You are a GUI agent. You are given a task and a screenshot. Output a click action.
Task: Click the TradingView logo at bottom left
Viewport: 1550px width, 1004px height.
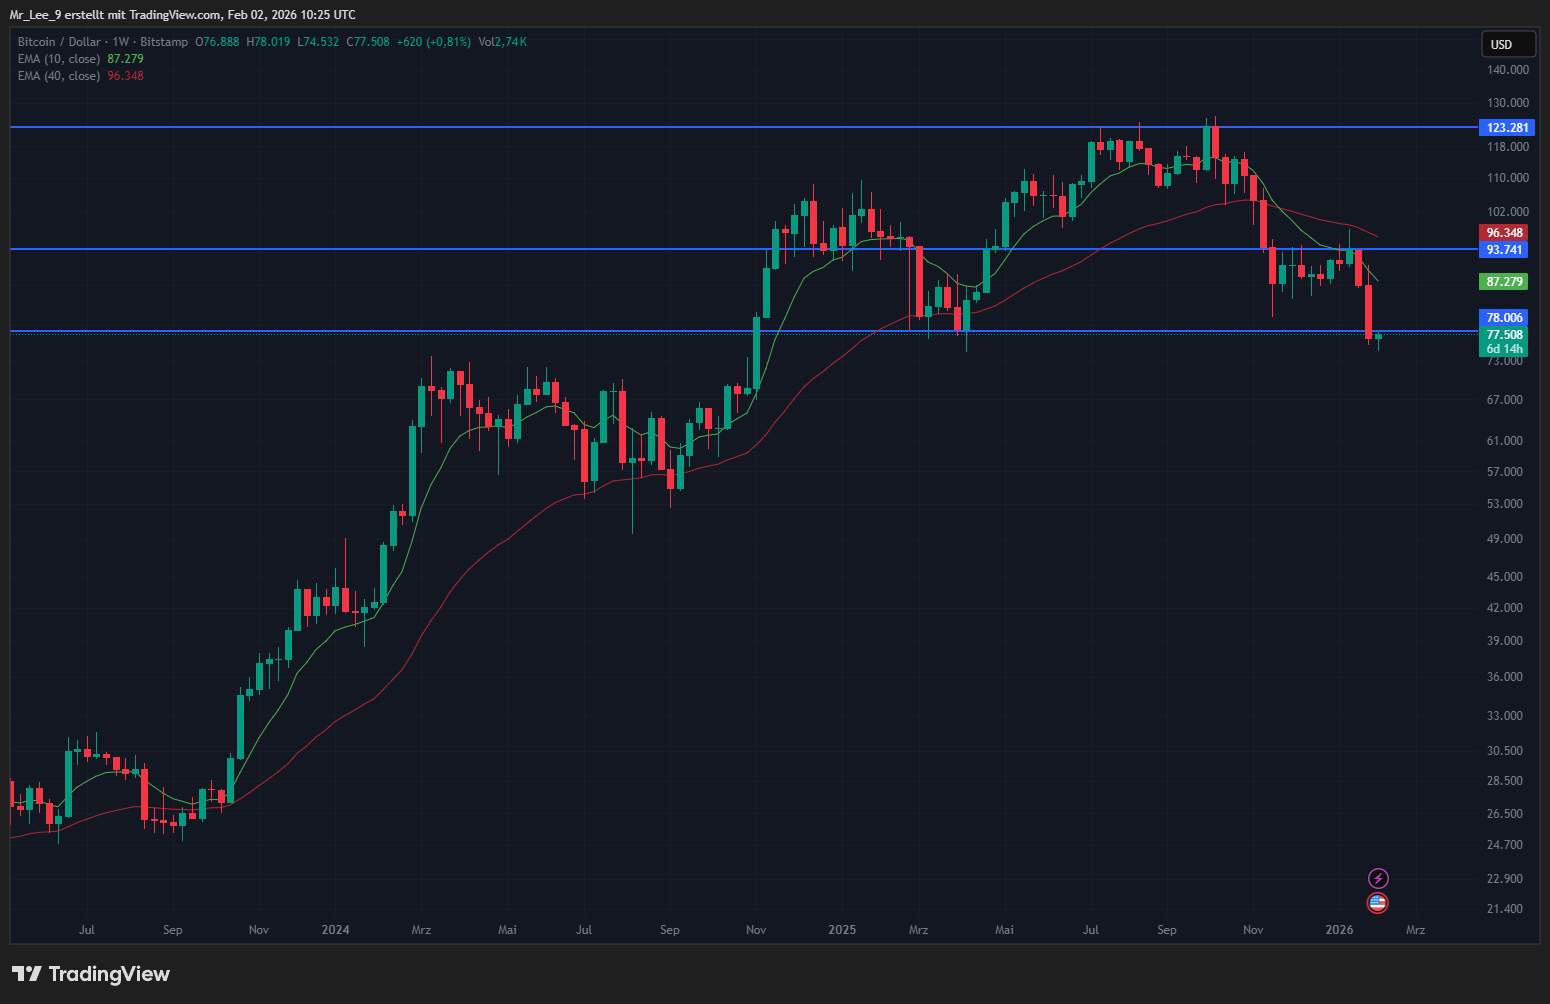[91, 974]
